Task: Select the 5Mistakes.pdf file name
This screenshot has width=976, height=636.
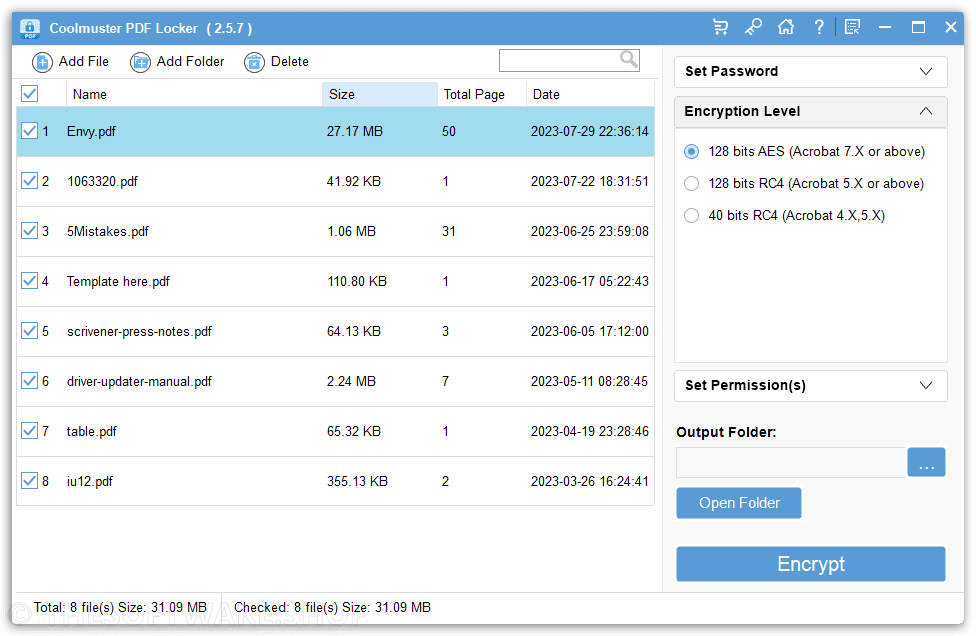Action: click(x=108, y=231)
